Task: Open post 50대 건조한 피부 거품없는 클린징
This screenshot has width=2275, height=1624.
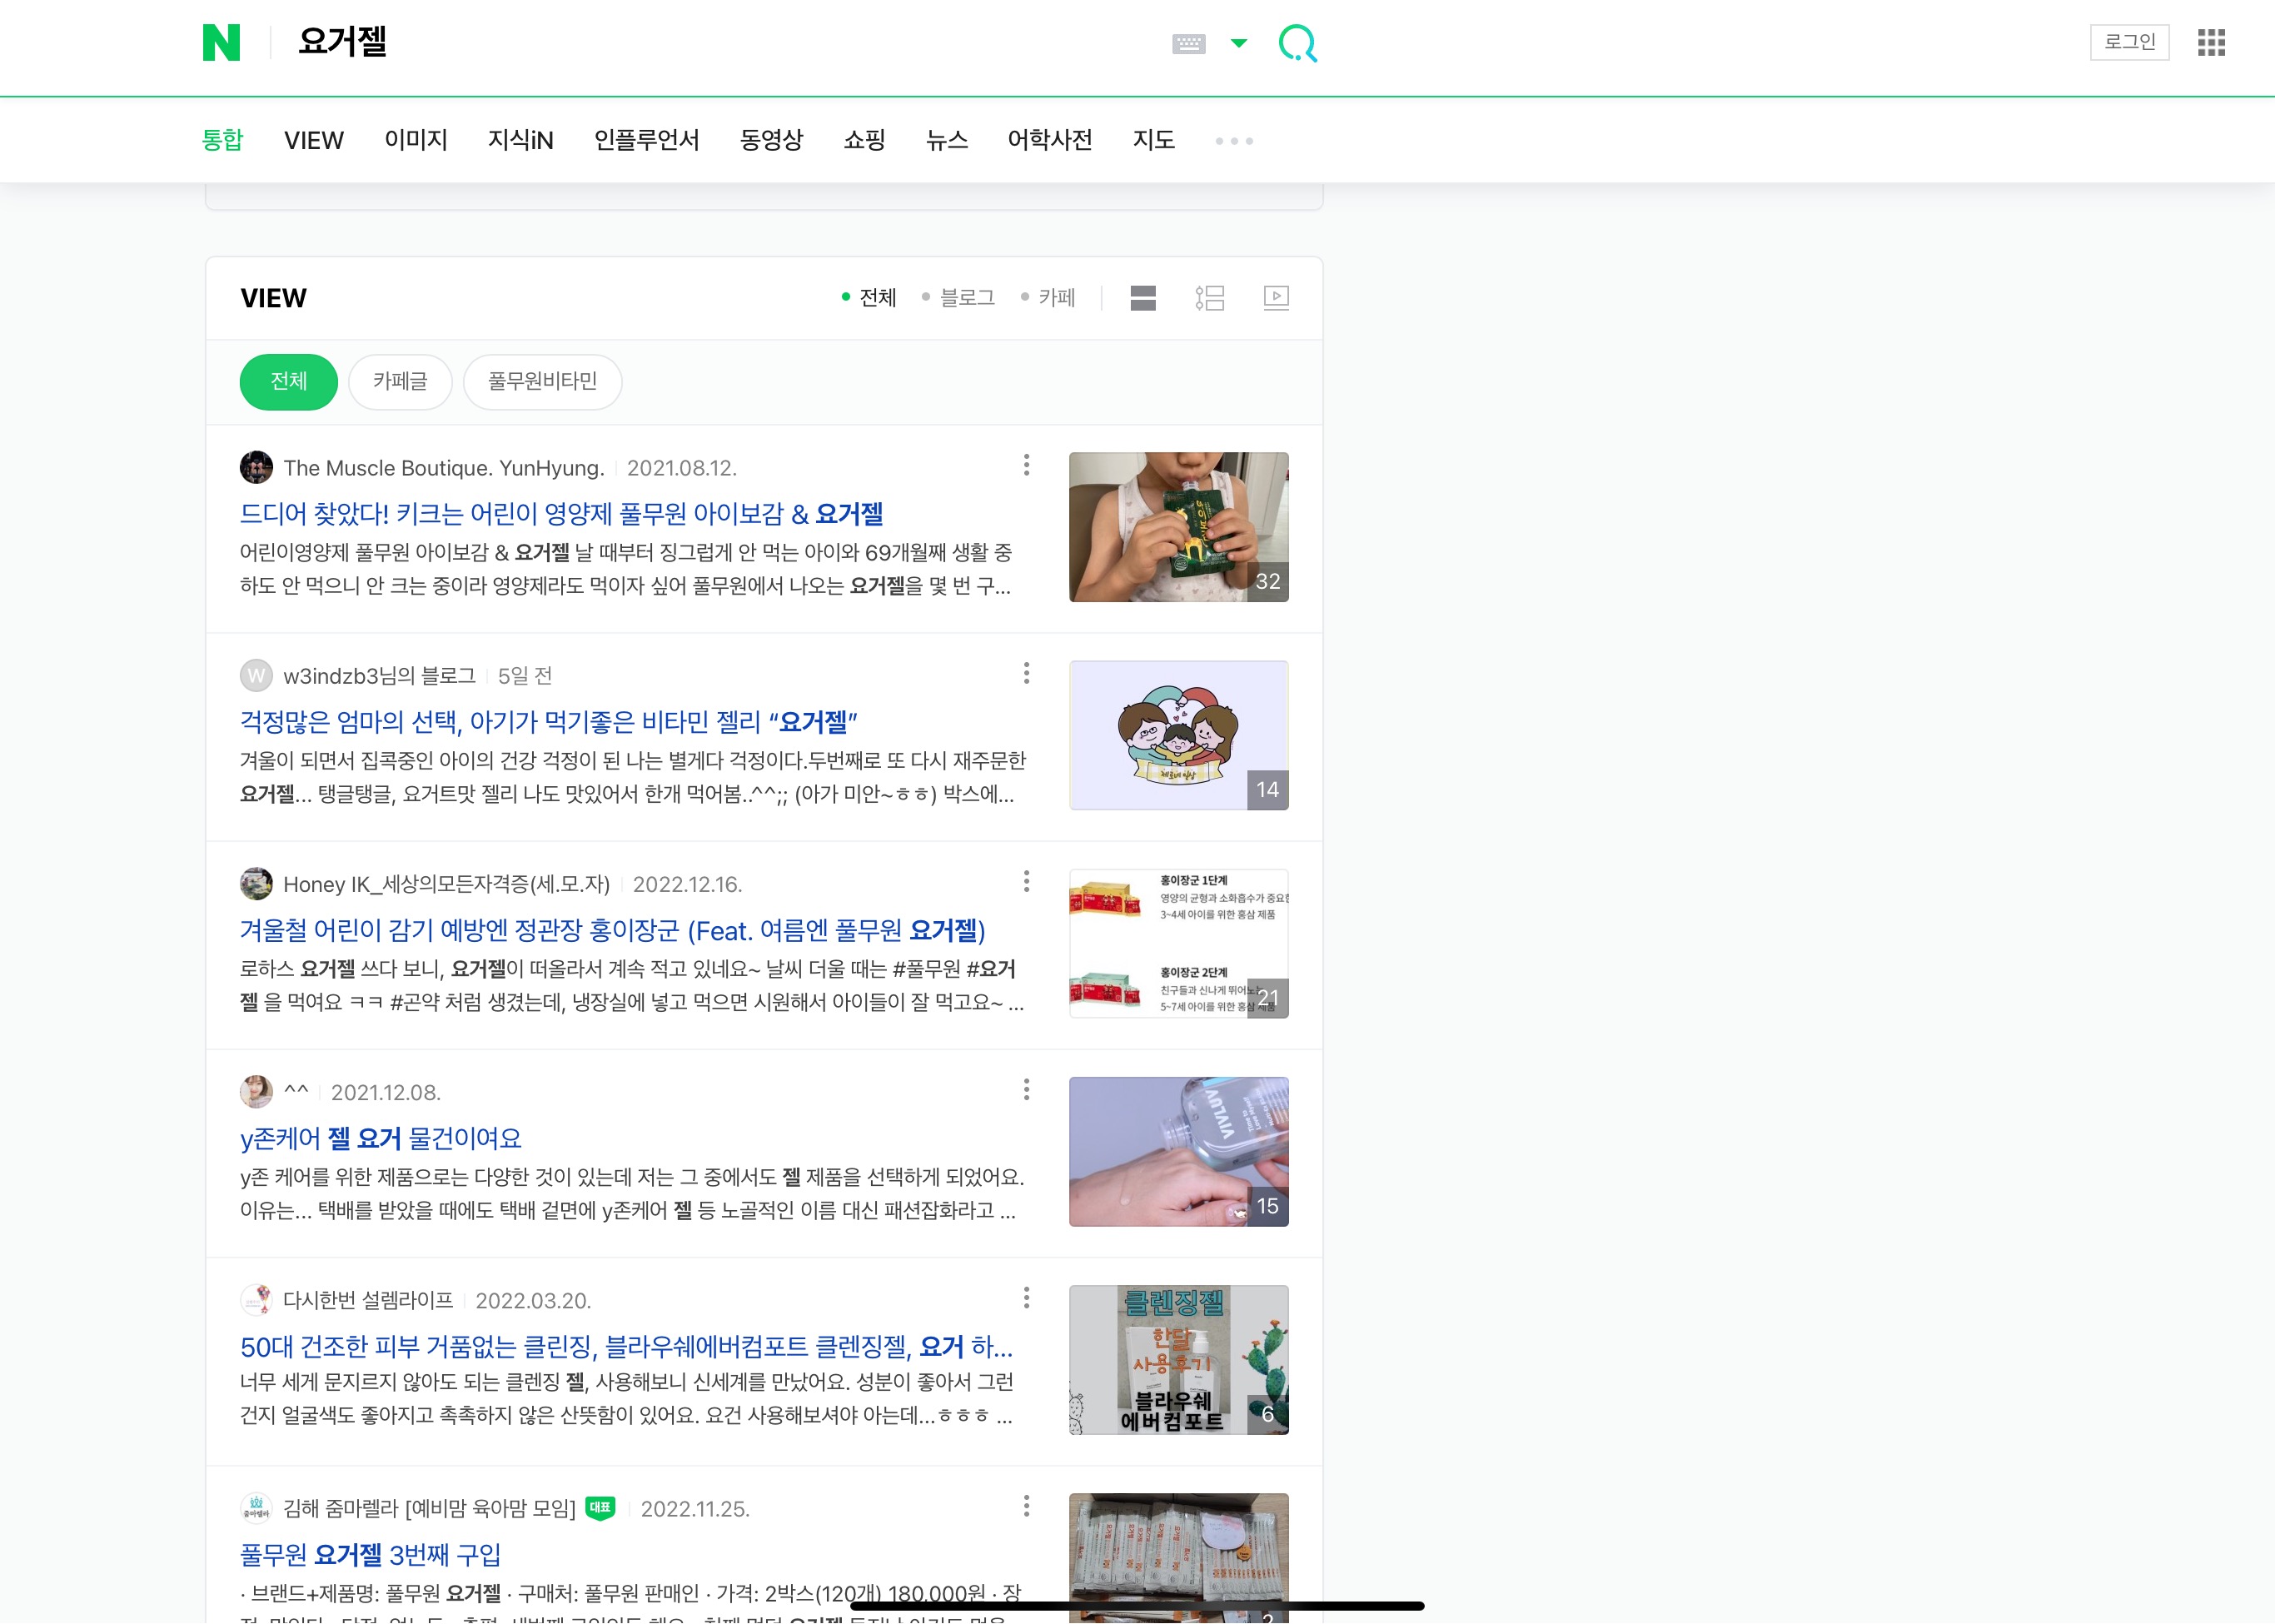Action: click(626, 1347)
